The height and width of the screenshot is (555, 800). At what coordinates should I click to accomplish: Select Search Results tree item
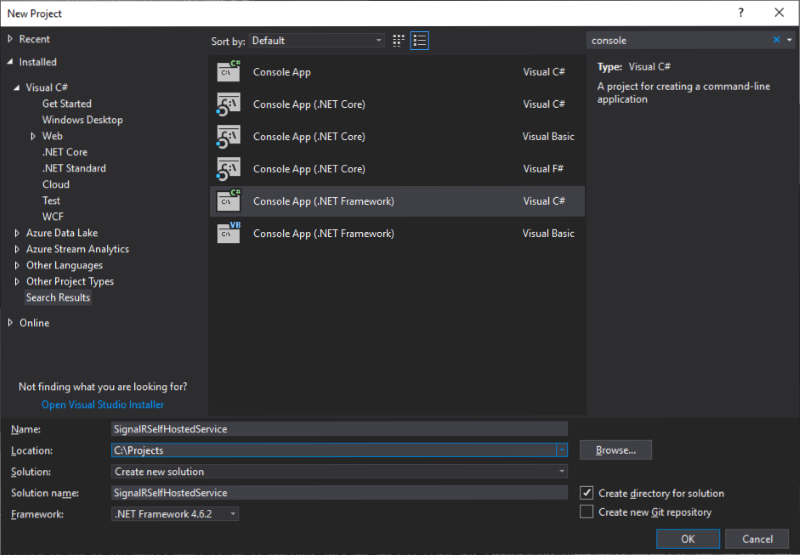coord(58,297)
